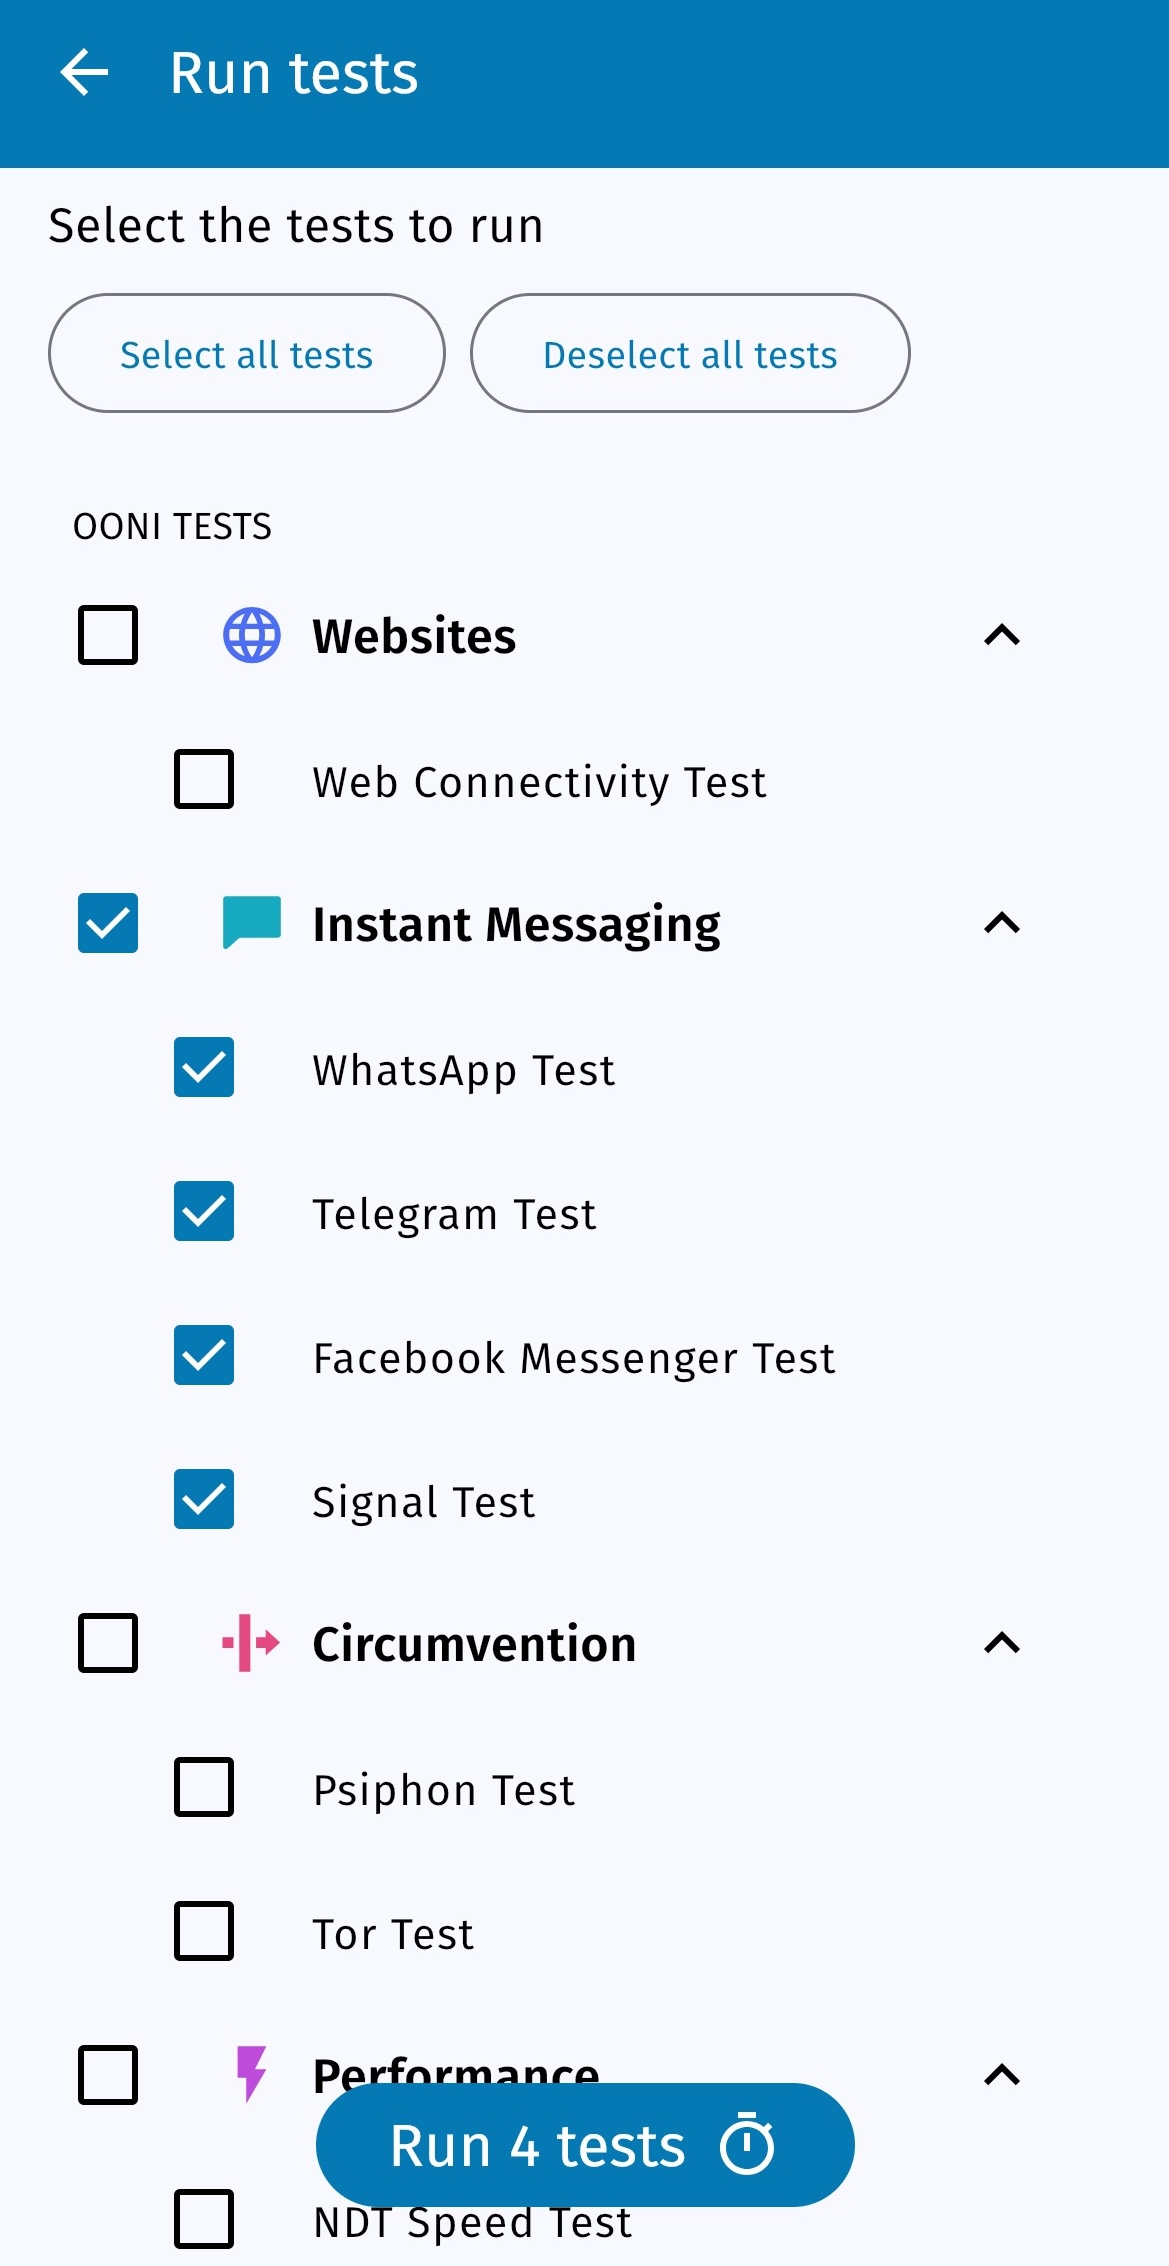Click the Websites globe icon
Viewport: 1169px width, 2266px height.
coord(251,635)
